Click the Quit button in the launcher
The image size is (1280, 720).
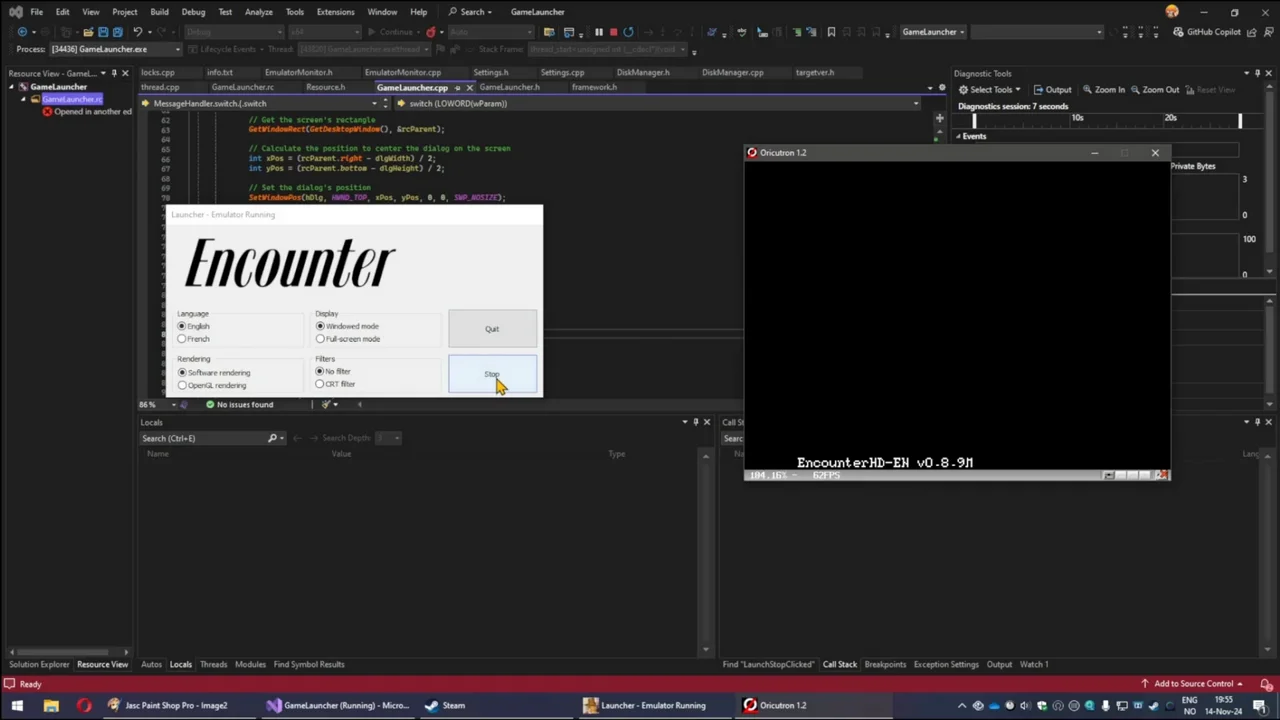pos(492,329)
